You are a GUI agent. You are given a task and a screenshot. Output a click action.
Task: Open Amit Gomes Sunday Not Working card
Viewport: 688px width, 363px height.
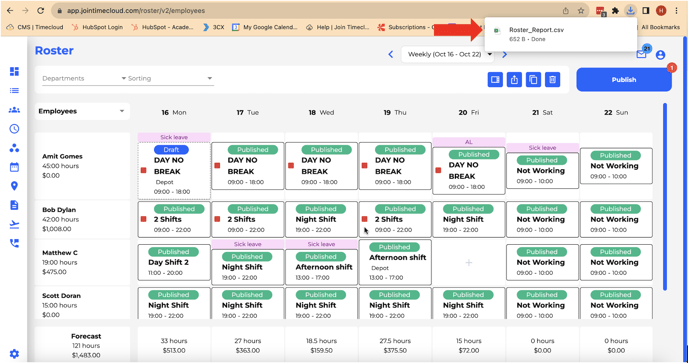(616, 165)
